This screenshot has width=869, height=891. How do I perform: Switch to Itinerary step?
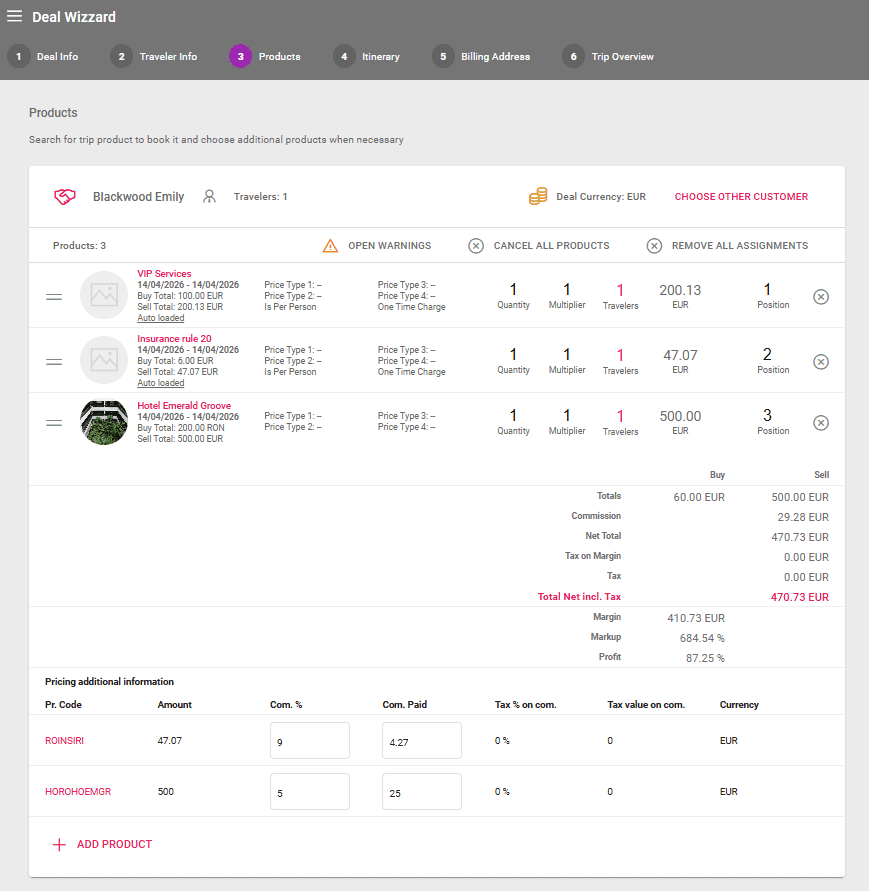tap(367, 57)
